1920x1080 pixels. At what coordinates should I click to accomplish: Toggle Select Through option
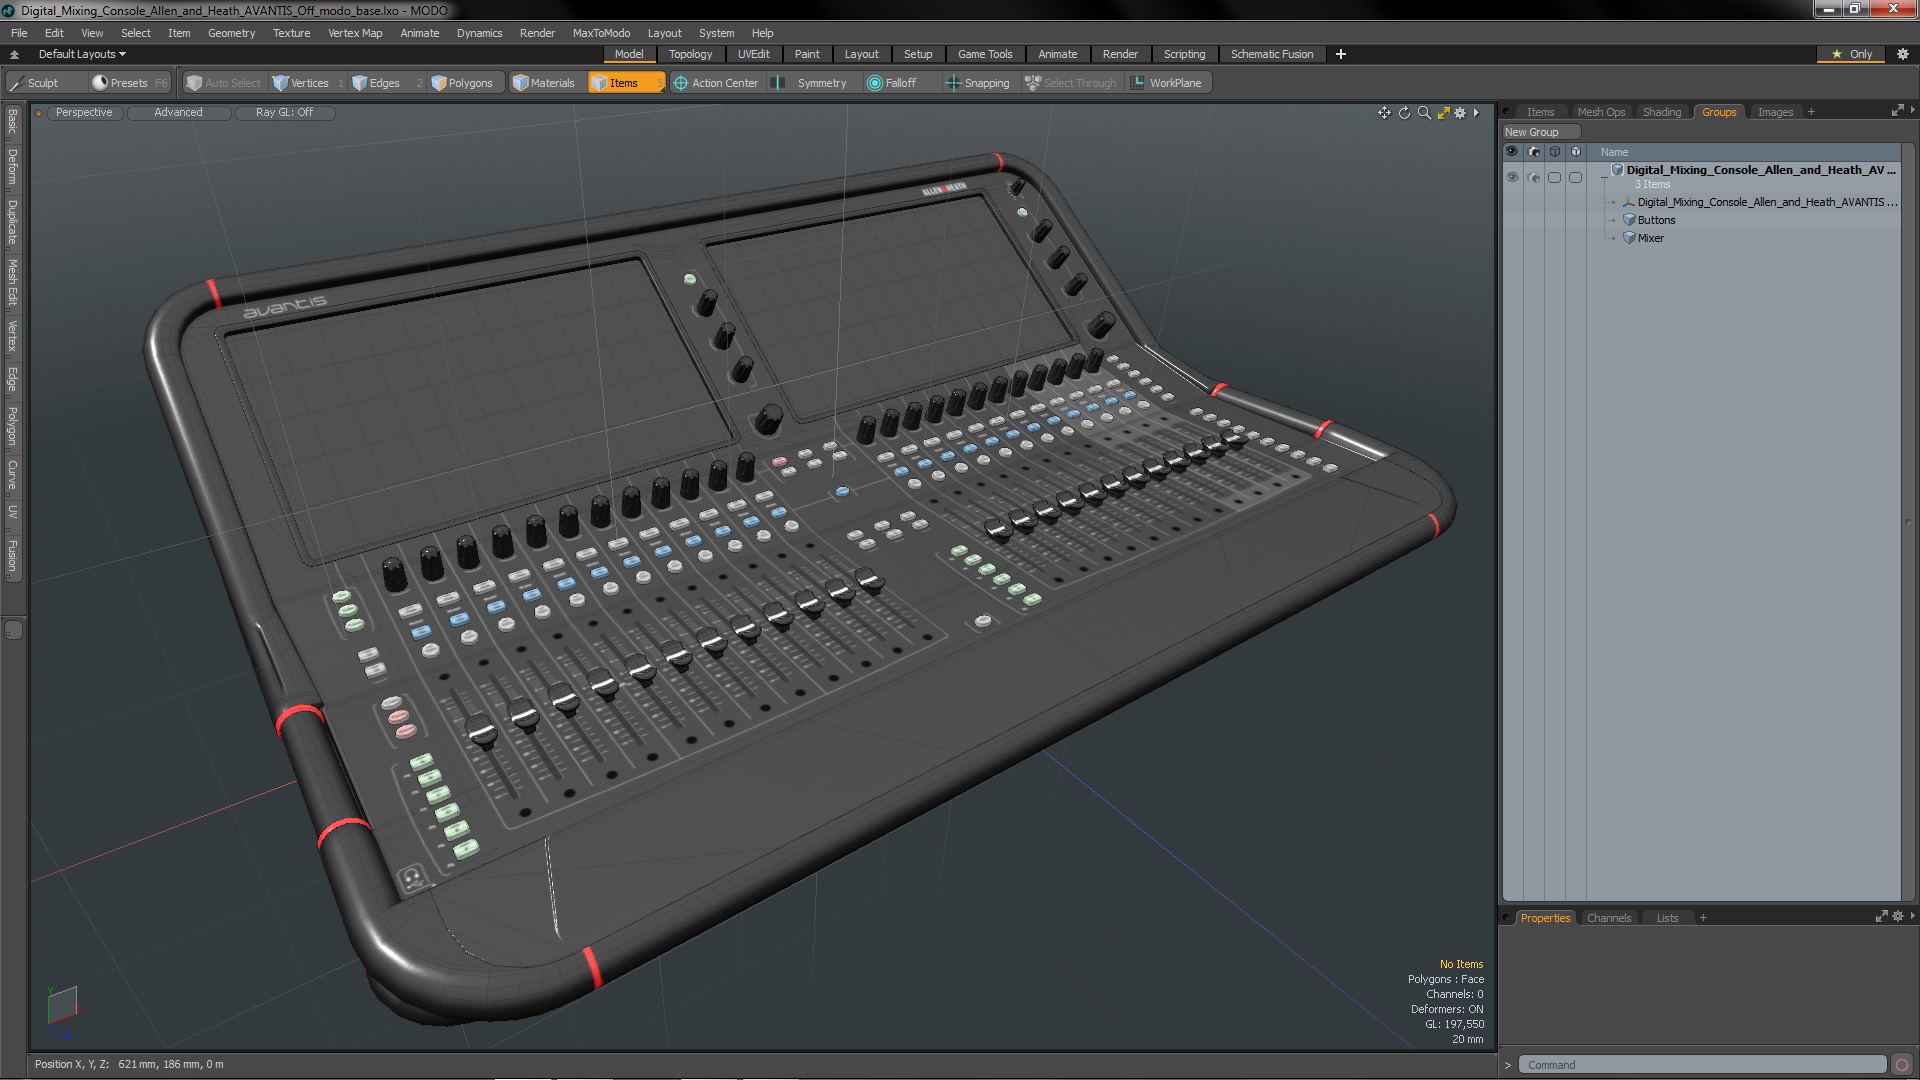click(x=1071, y=83)
